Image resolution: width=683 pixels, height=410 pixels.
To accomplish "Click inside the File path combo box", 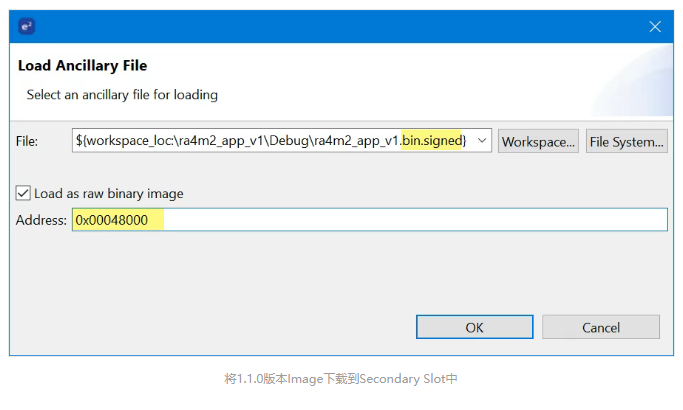I will click(281, 140).
